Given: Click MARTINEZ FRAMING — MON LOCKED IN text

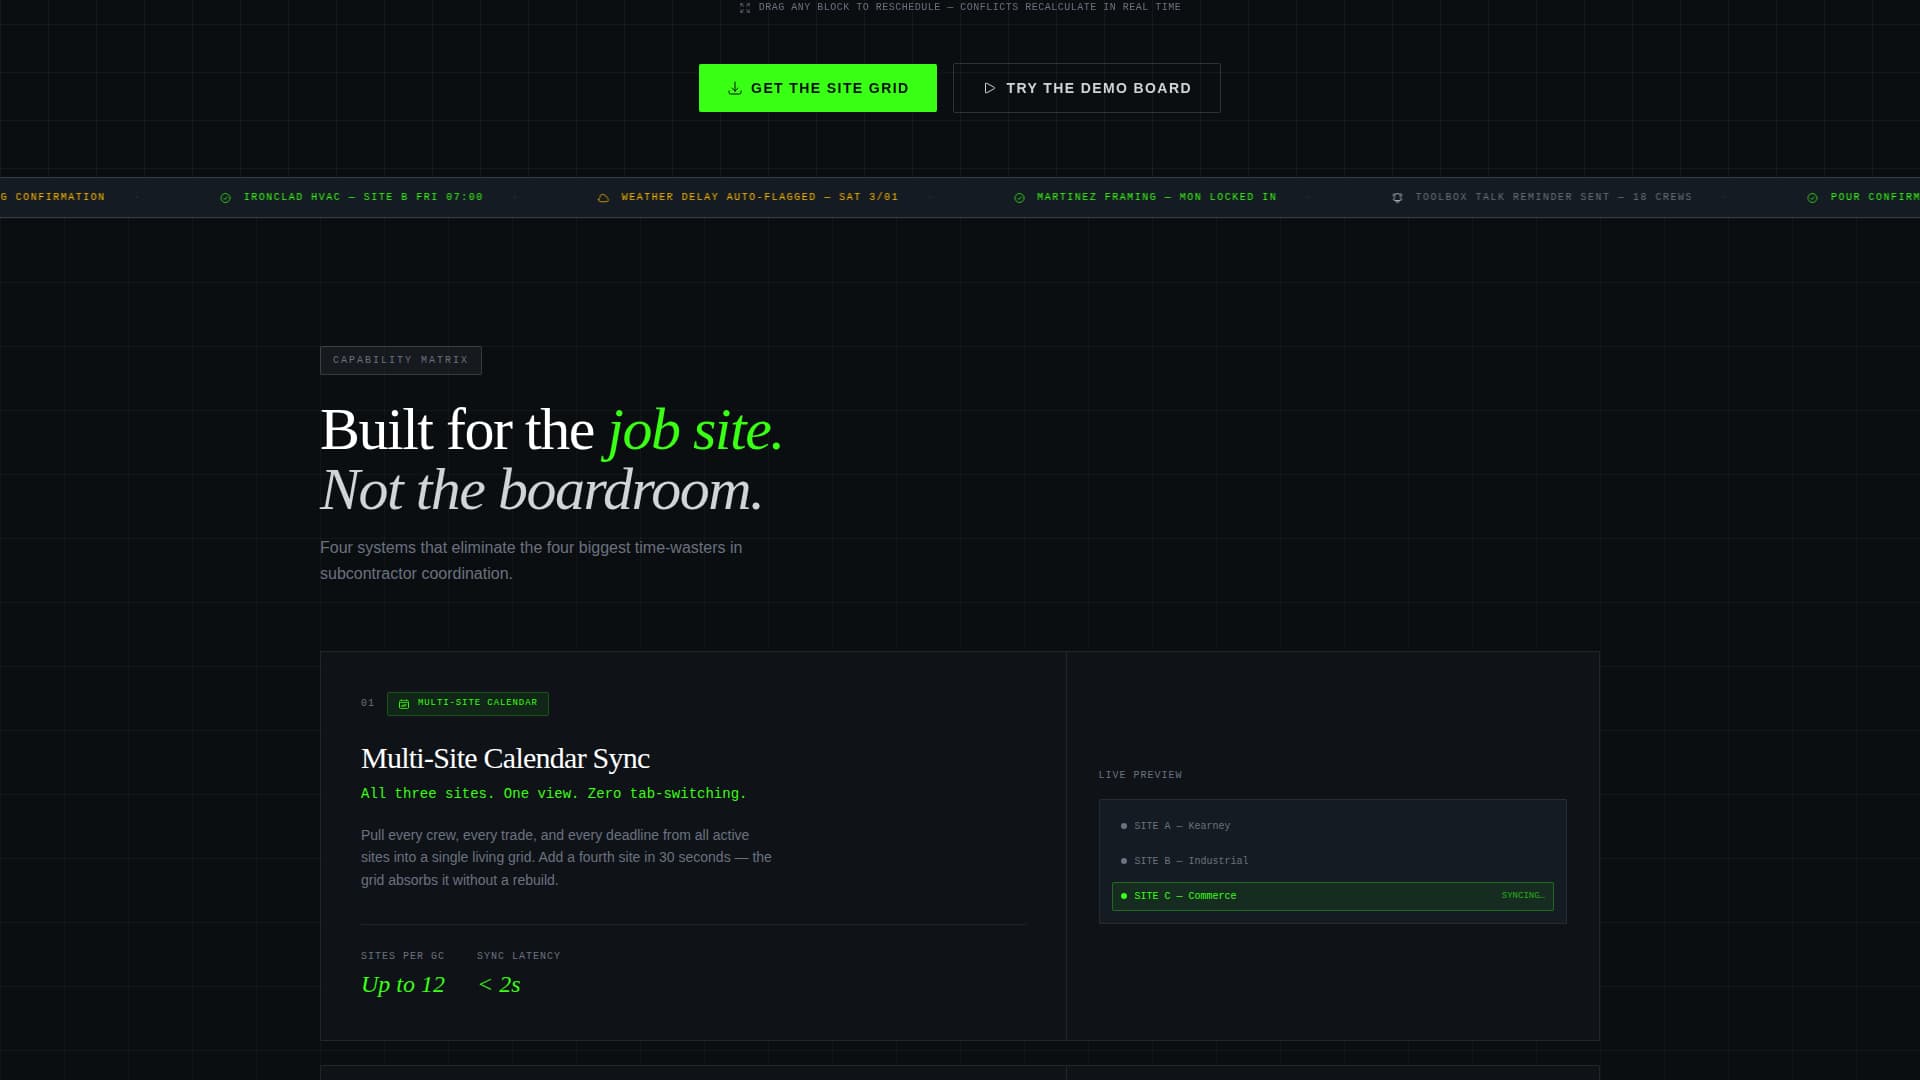Looking at the screenshot, I should tap(1156, 197).
